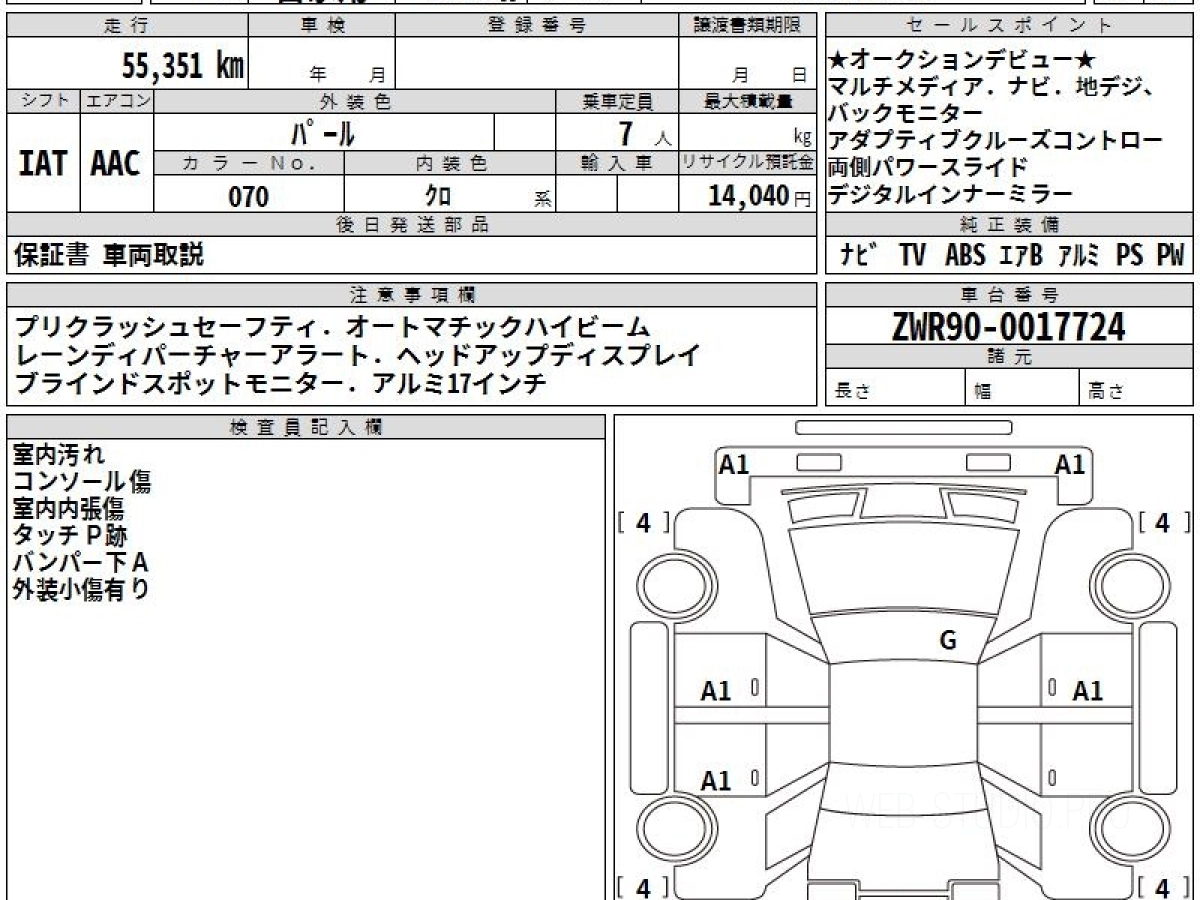
Task: Select chassis number "ZWR90-0017724"
Action: point(1008,326)
